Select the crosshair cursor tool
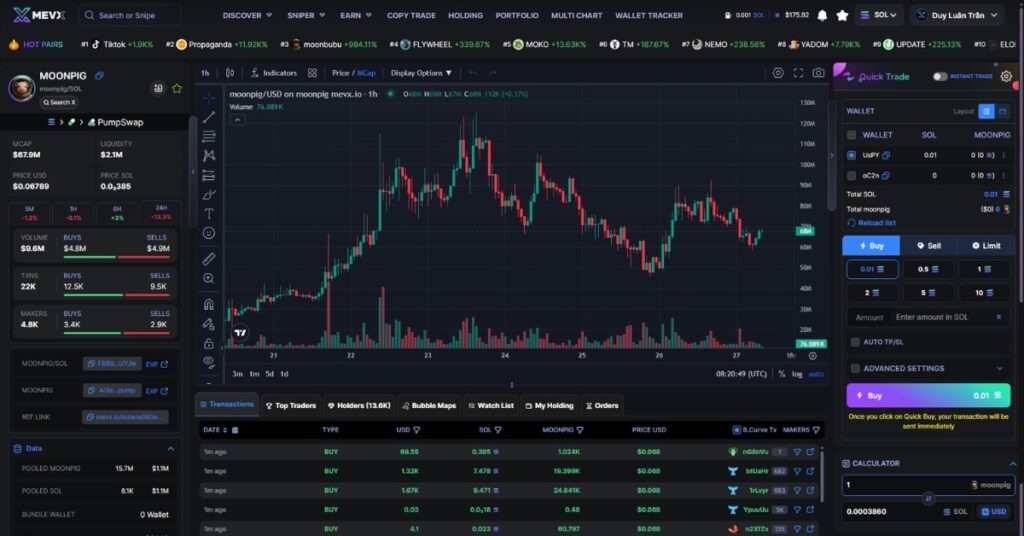Screen dimensions: 1024x536 (x=209, y=98)
